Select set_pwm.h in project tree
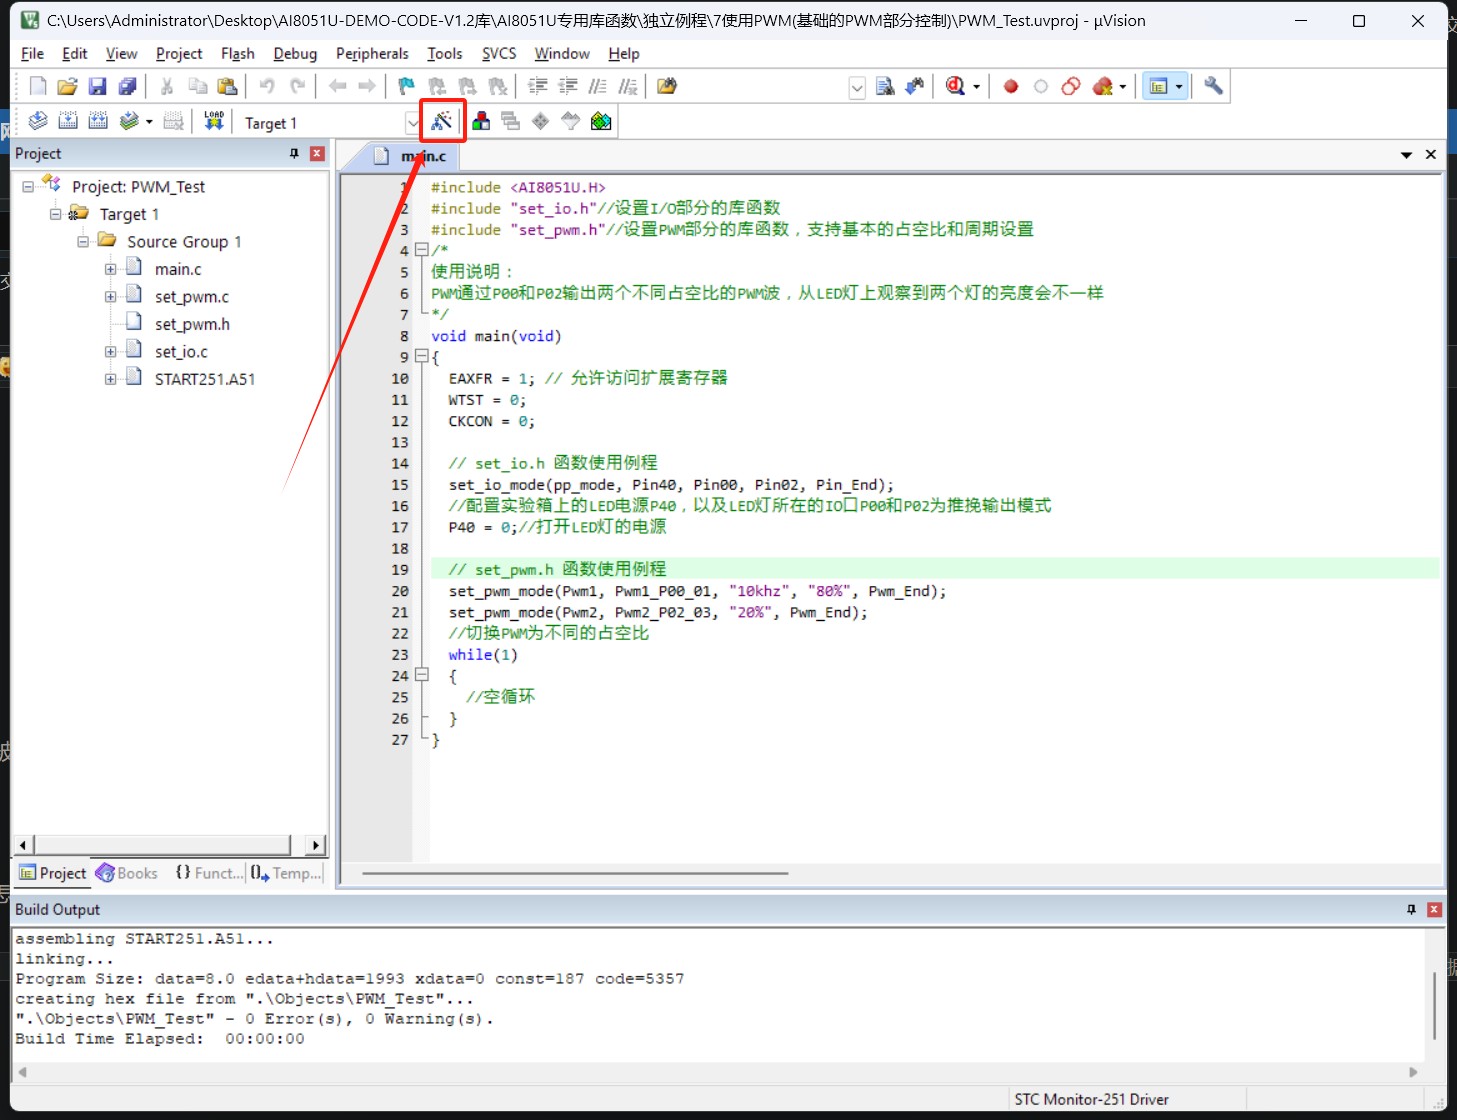The width and height of the screenshot is (1457, 1120). pyautogui.click(x=192, y=324)
